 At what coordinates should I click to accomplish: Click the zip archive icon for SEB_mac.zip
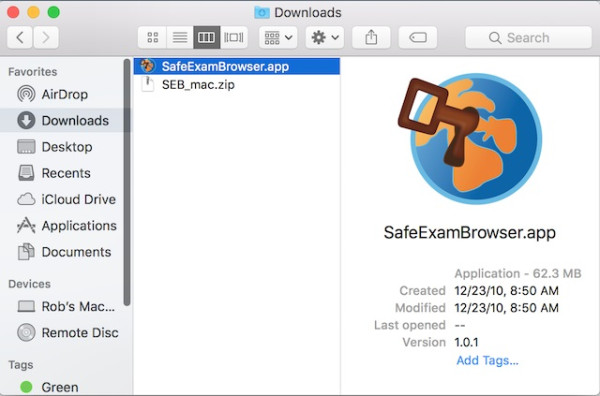(x=147, y=84)
